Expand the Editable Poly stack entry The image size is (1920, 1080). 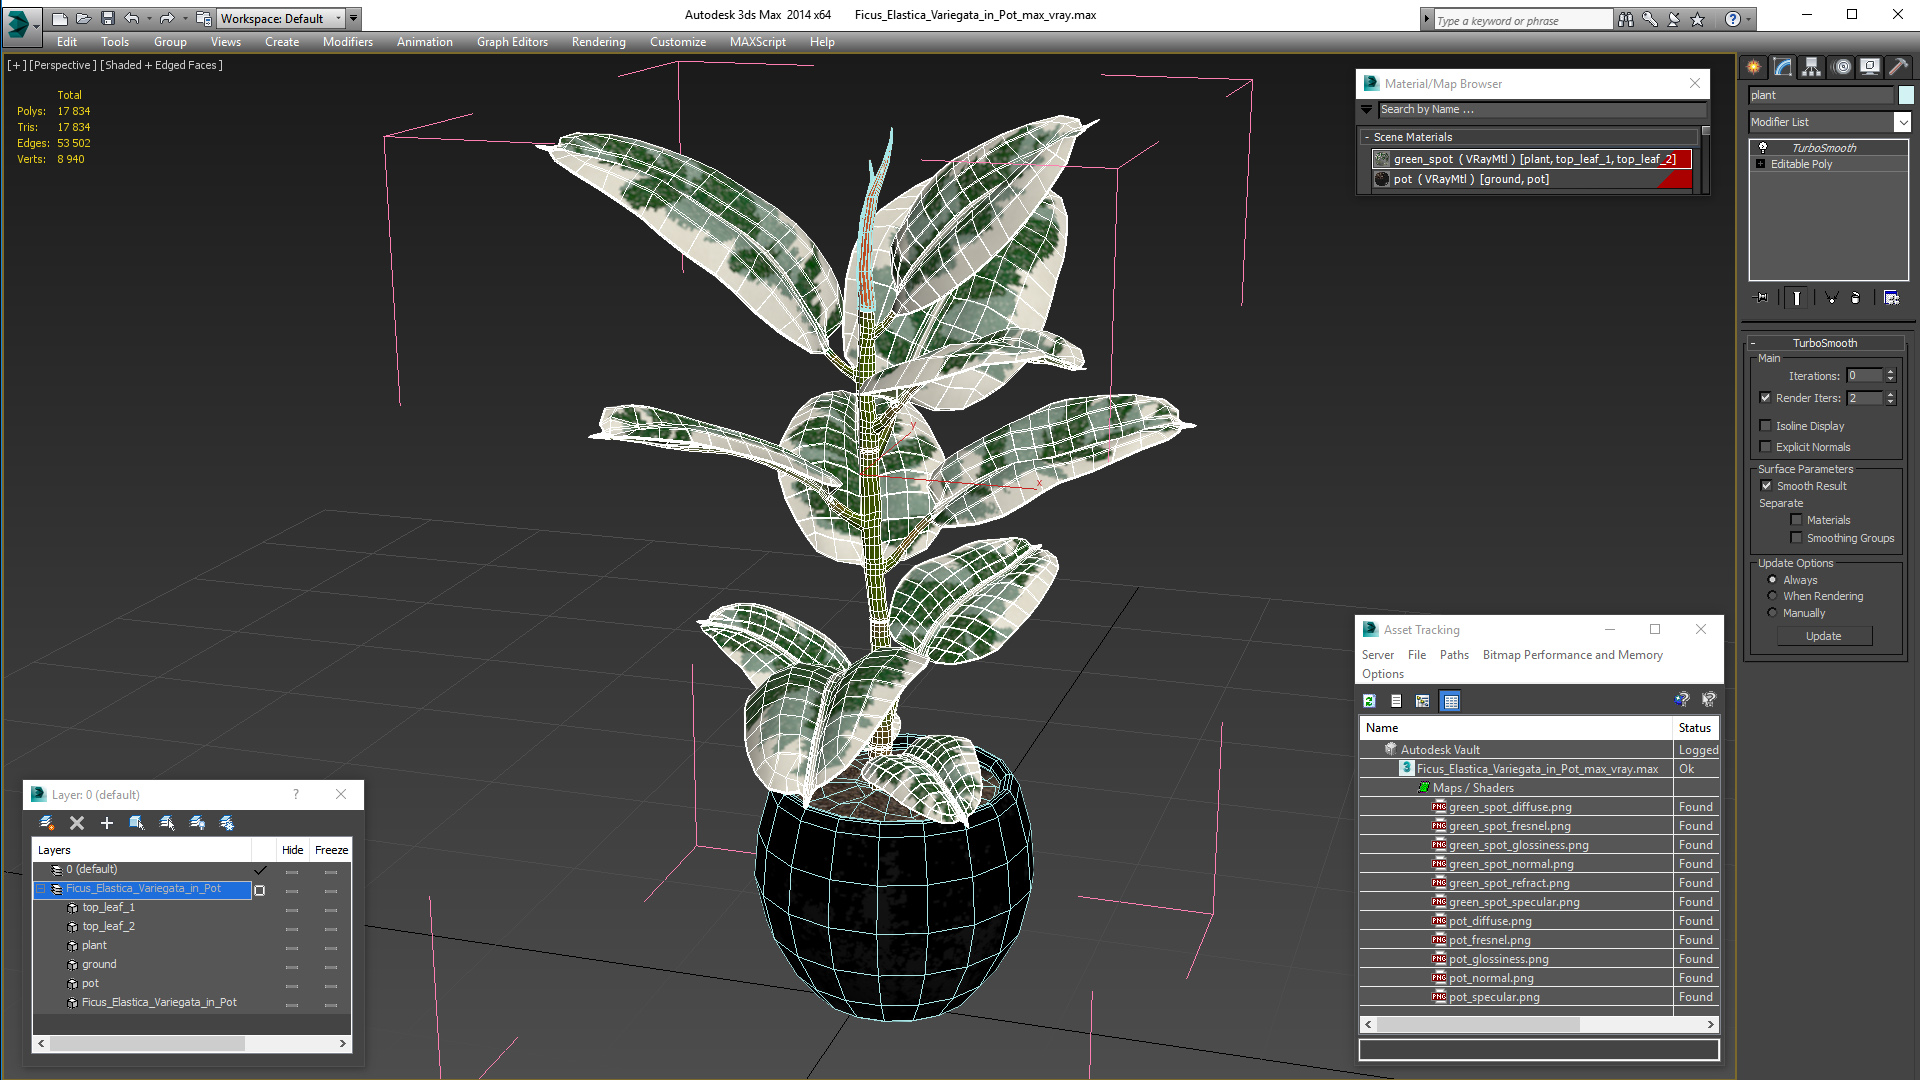click(1760, 164)
